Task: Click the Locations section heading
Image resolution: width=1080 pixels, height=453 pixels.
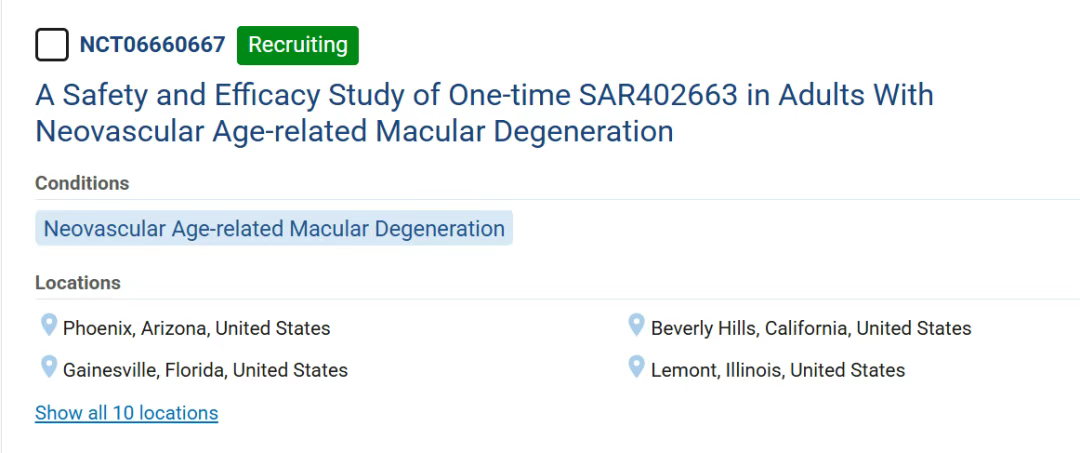Action: click(x=78, y=283)
